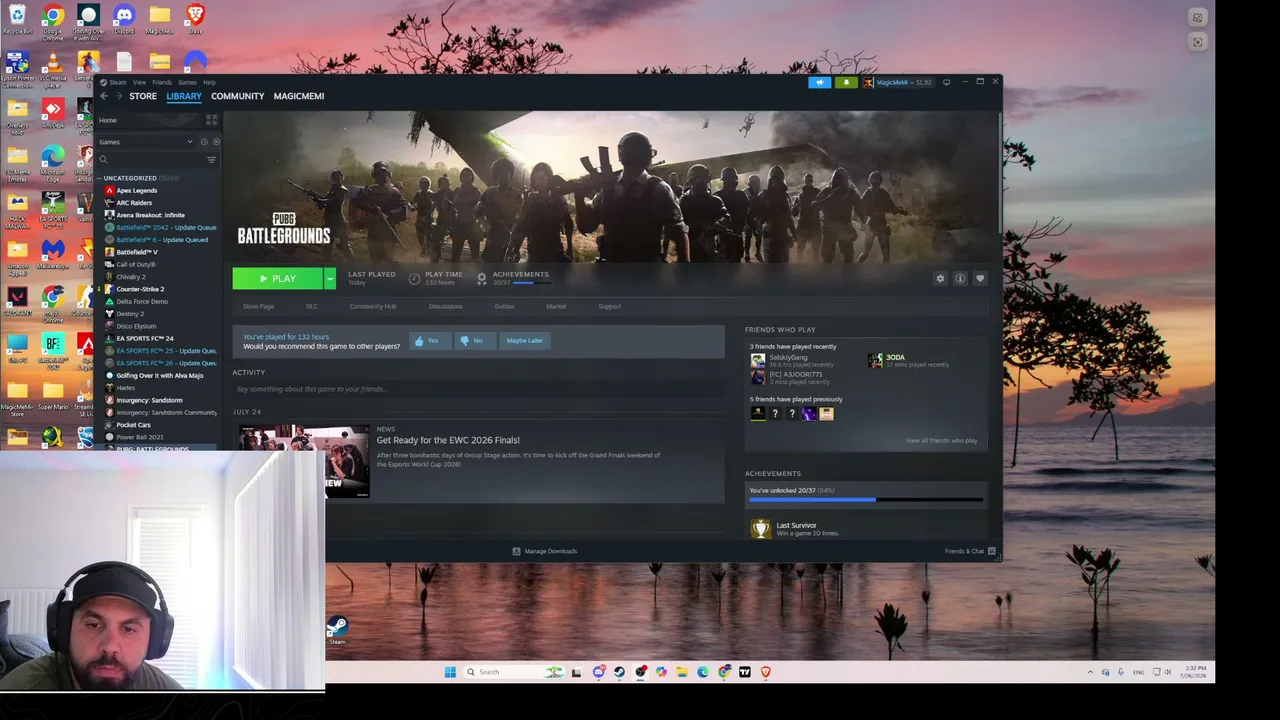This screenshot has width=1280, height=720.
Task: Add PUBG to favorites heart icon
Action: (980, 278)
